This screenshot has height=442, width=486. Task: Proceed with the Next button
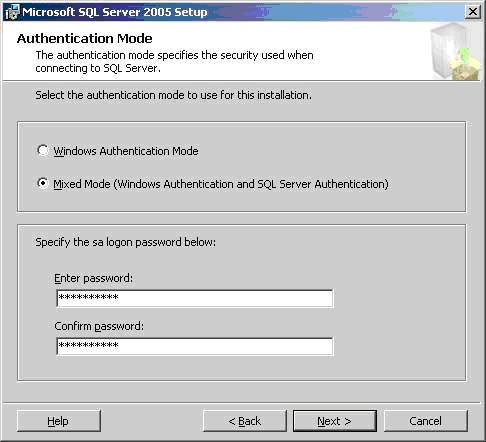[335, 421]
